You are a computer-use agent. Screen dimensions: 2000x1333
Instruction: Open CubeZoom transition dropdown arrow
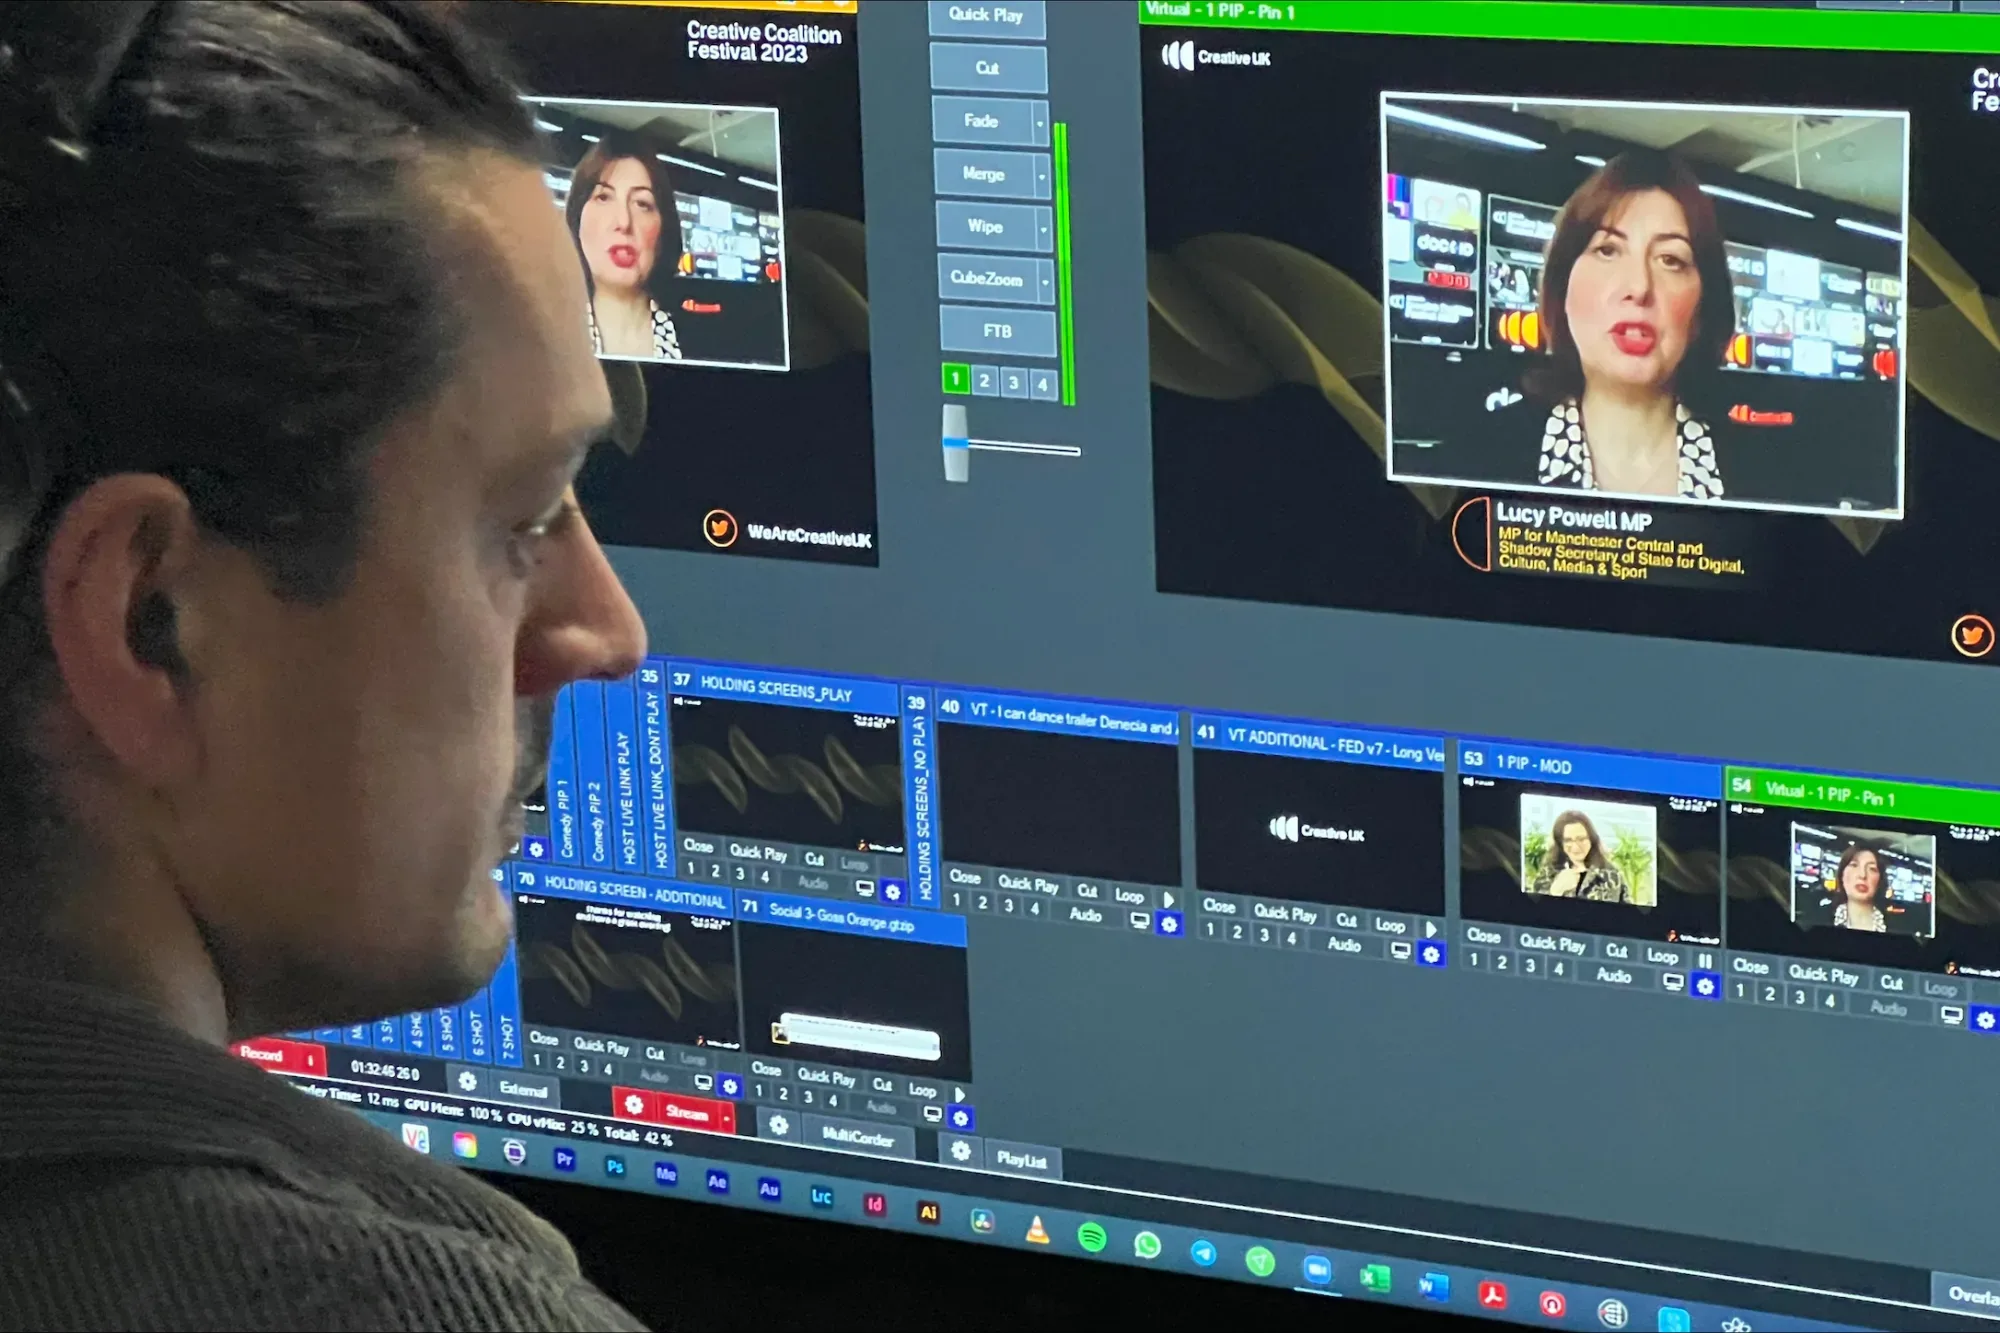[x=1046, y=282]
